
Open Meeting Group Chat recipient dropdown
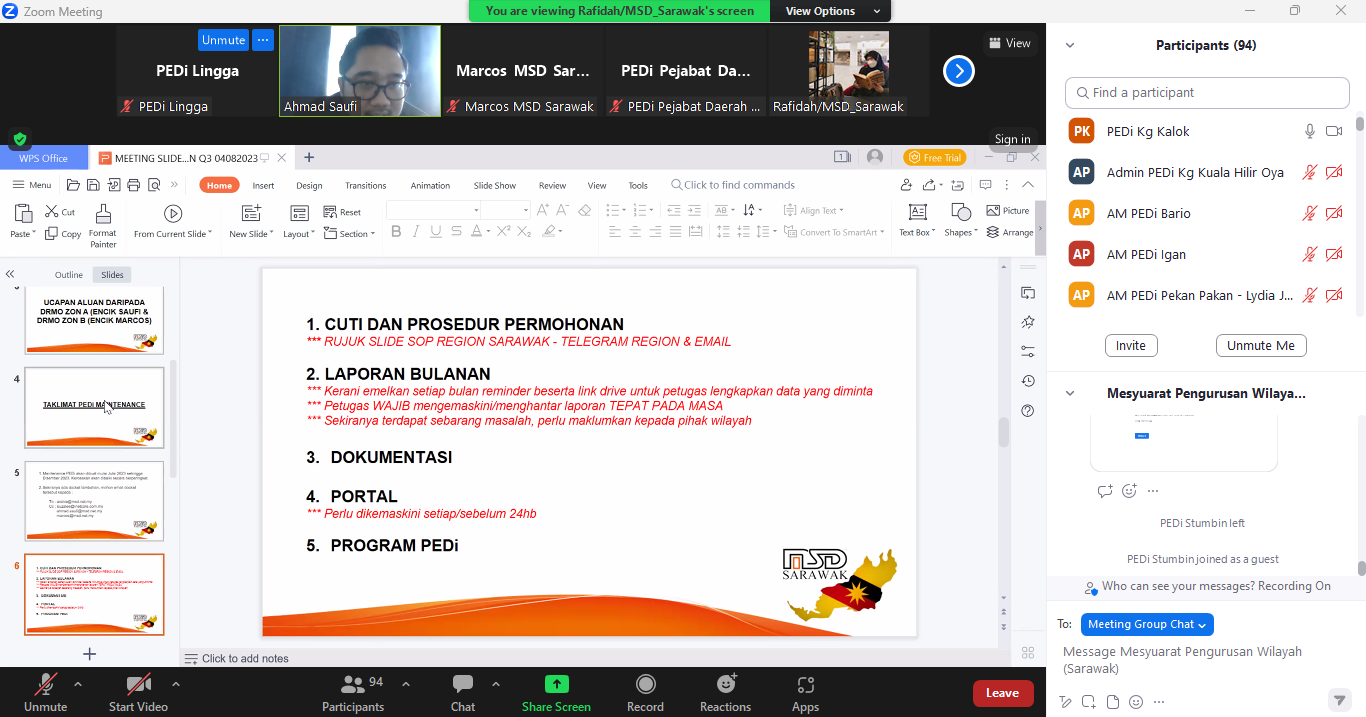point(1146,624)
